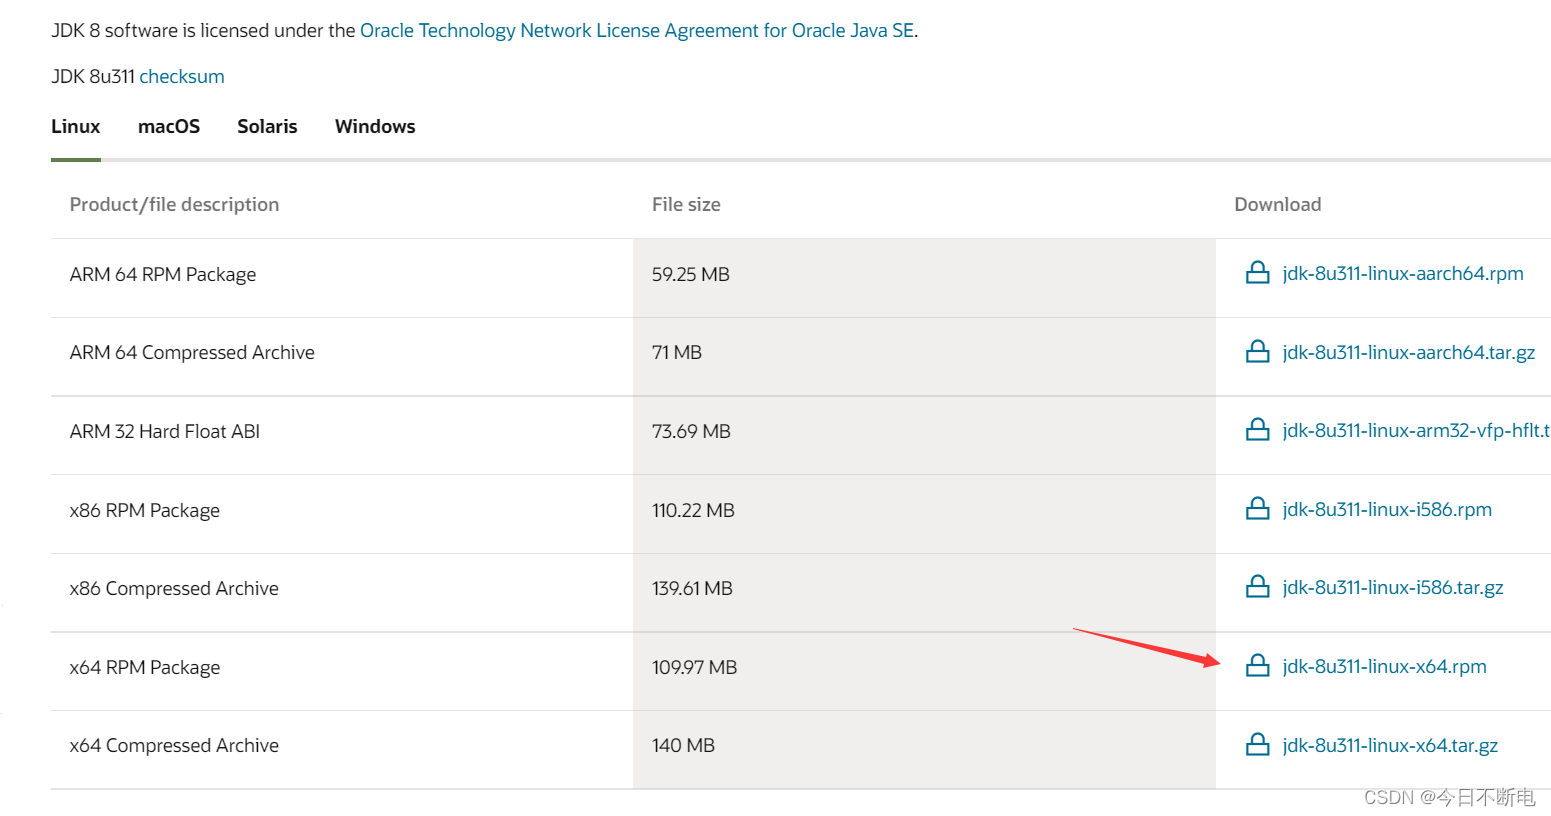The image size is (1551, 816).
Task: Click the 'Product/file description' column header
Action: point(174,204)
